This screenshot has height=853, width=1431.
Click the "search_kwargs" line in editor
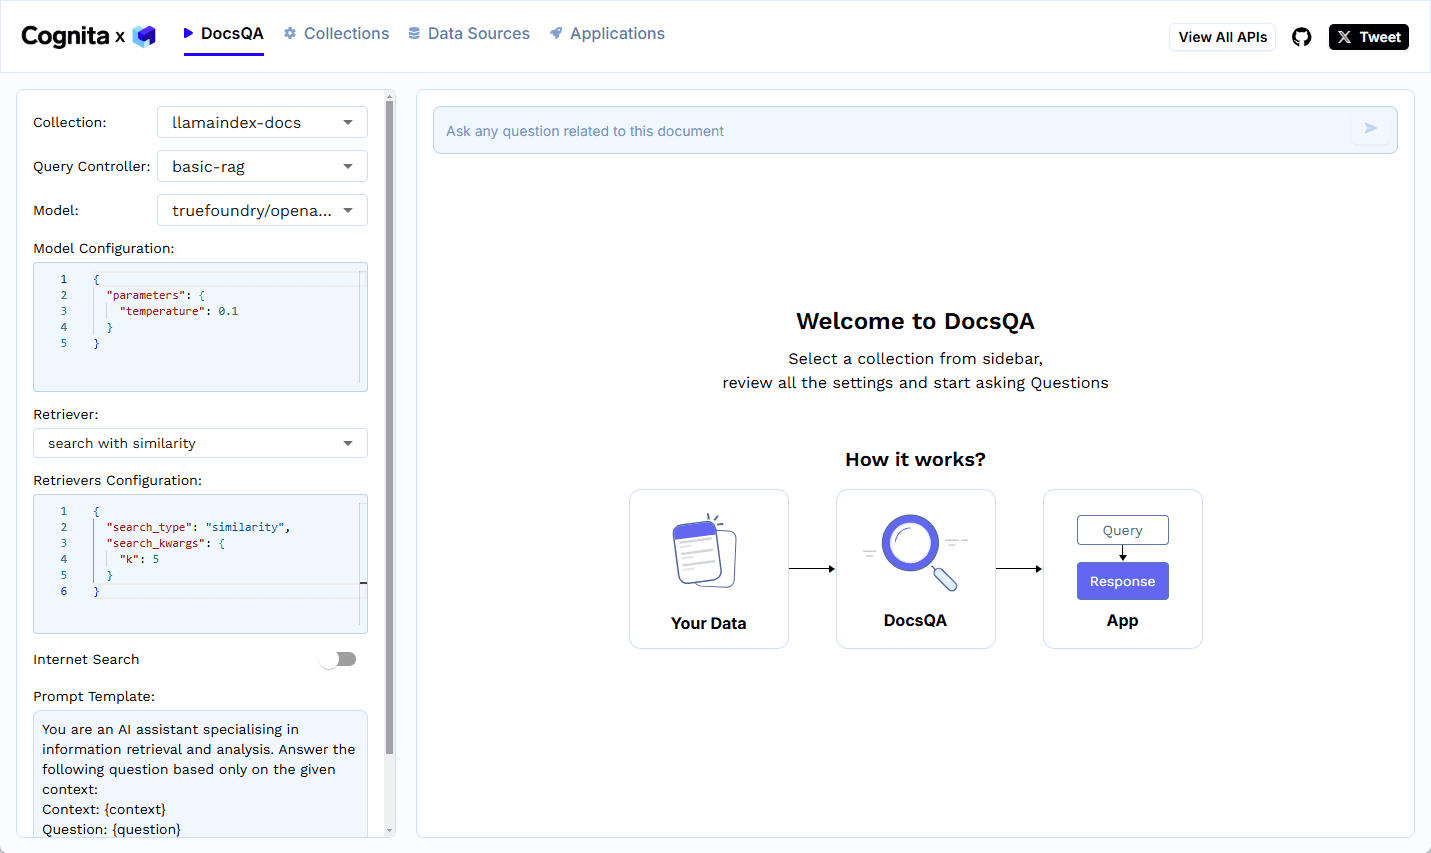point(165,543)
